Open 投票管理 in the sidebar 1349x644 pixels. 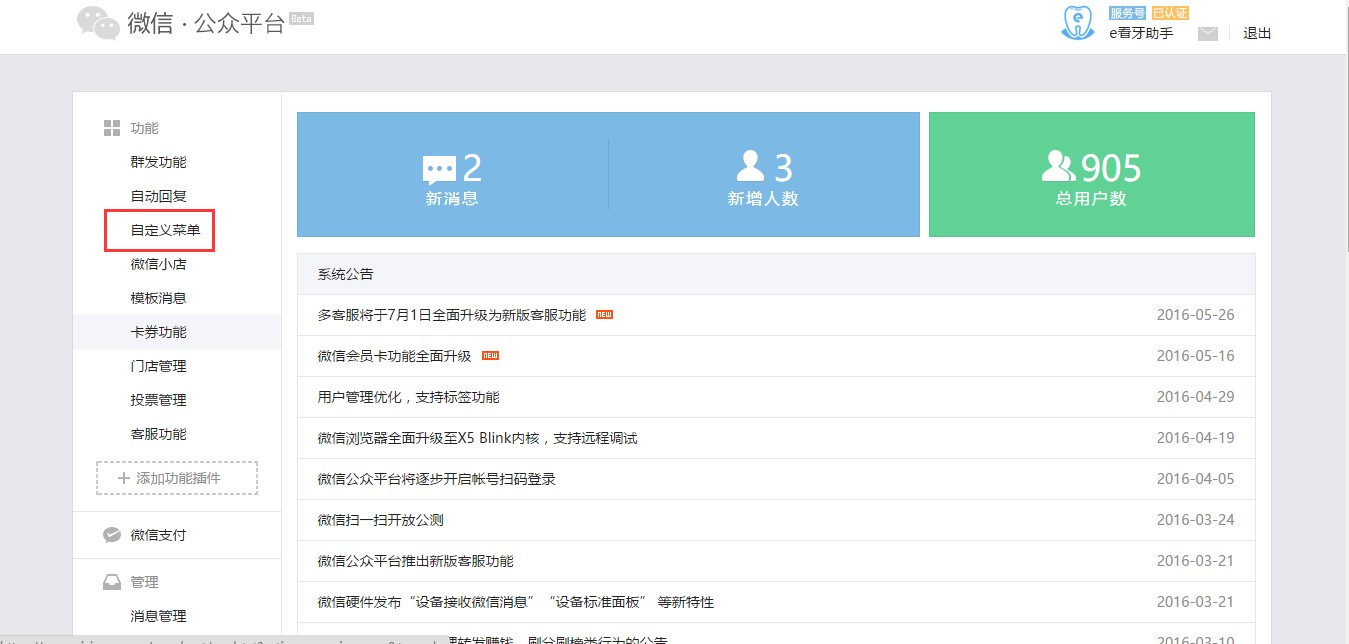coord(158,400)
